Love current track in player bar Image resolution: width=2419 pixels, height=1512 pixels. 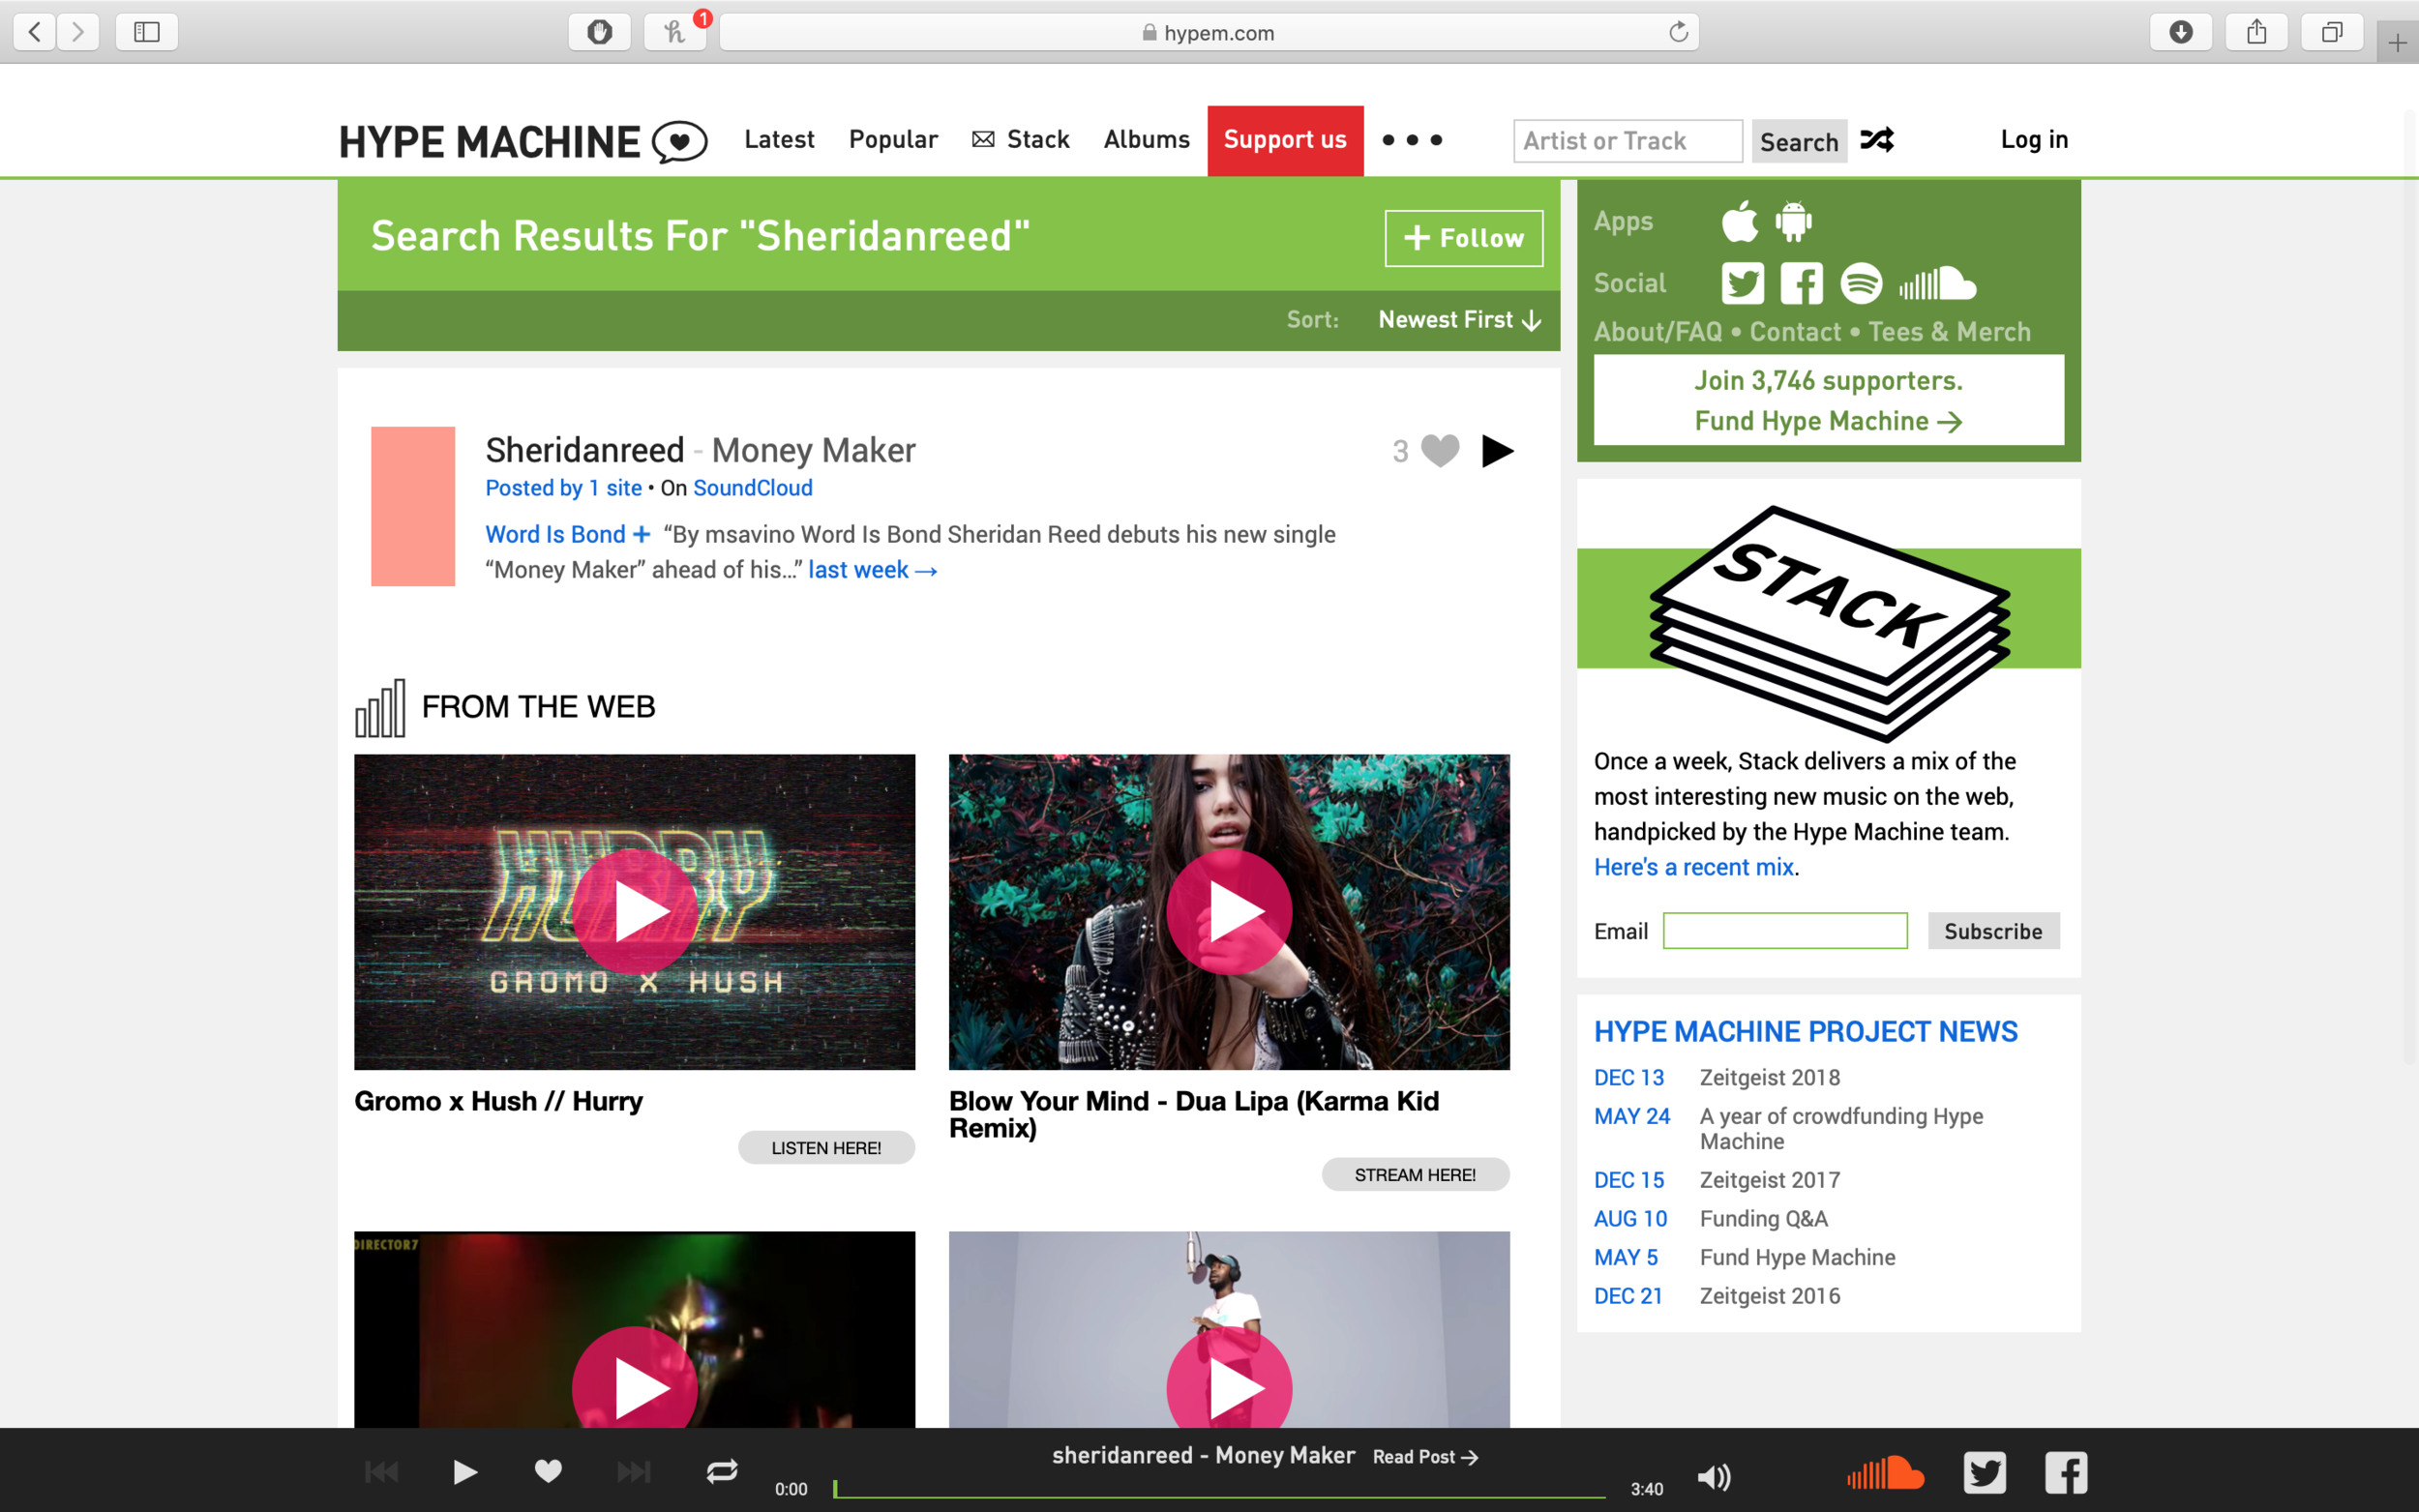tap(548, 1471)
